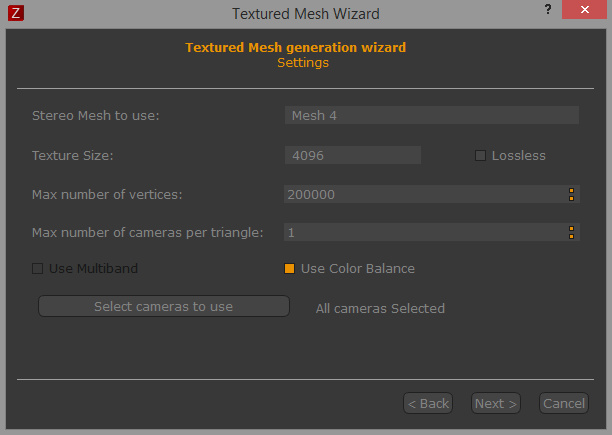The width and height of the screenshot is (612, 435).
Task: Close the Textured Mesh Wizard window
Action: click(x=584, y=9)
